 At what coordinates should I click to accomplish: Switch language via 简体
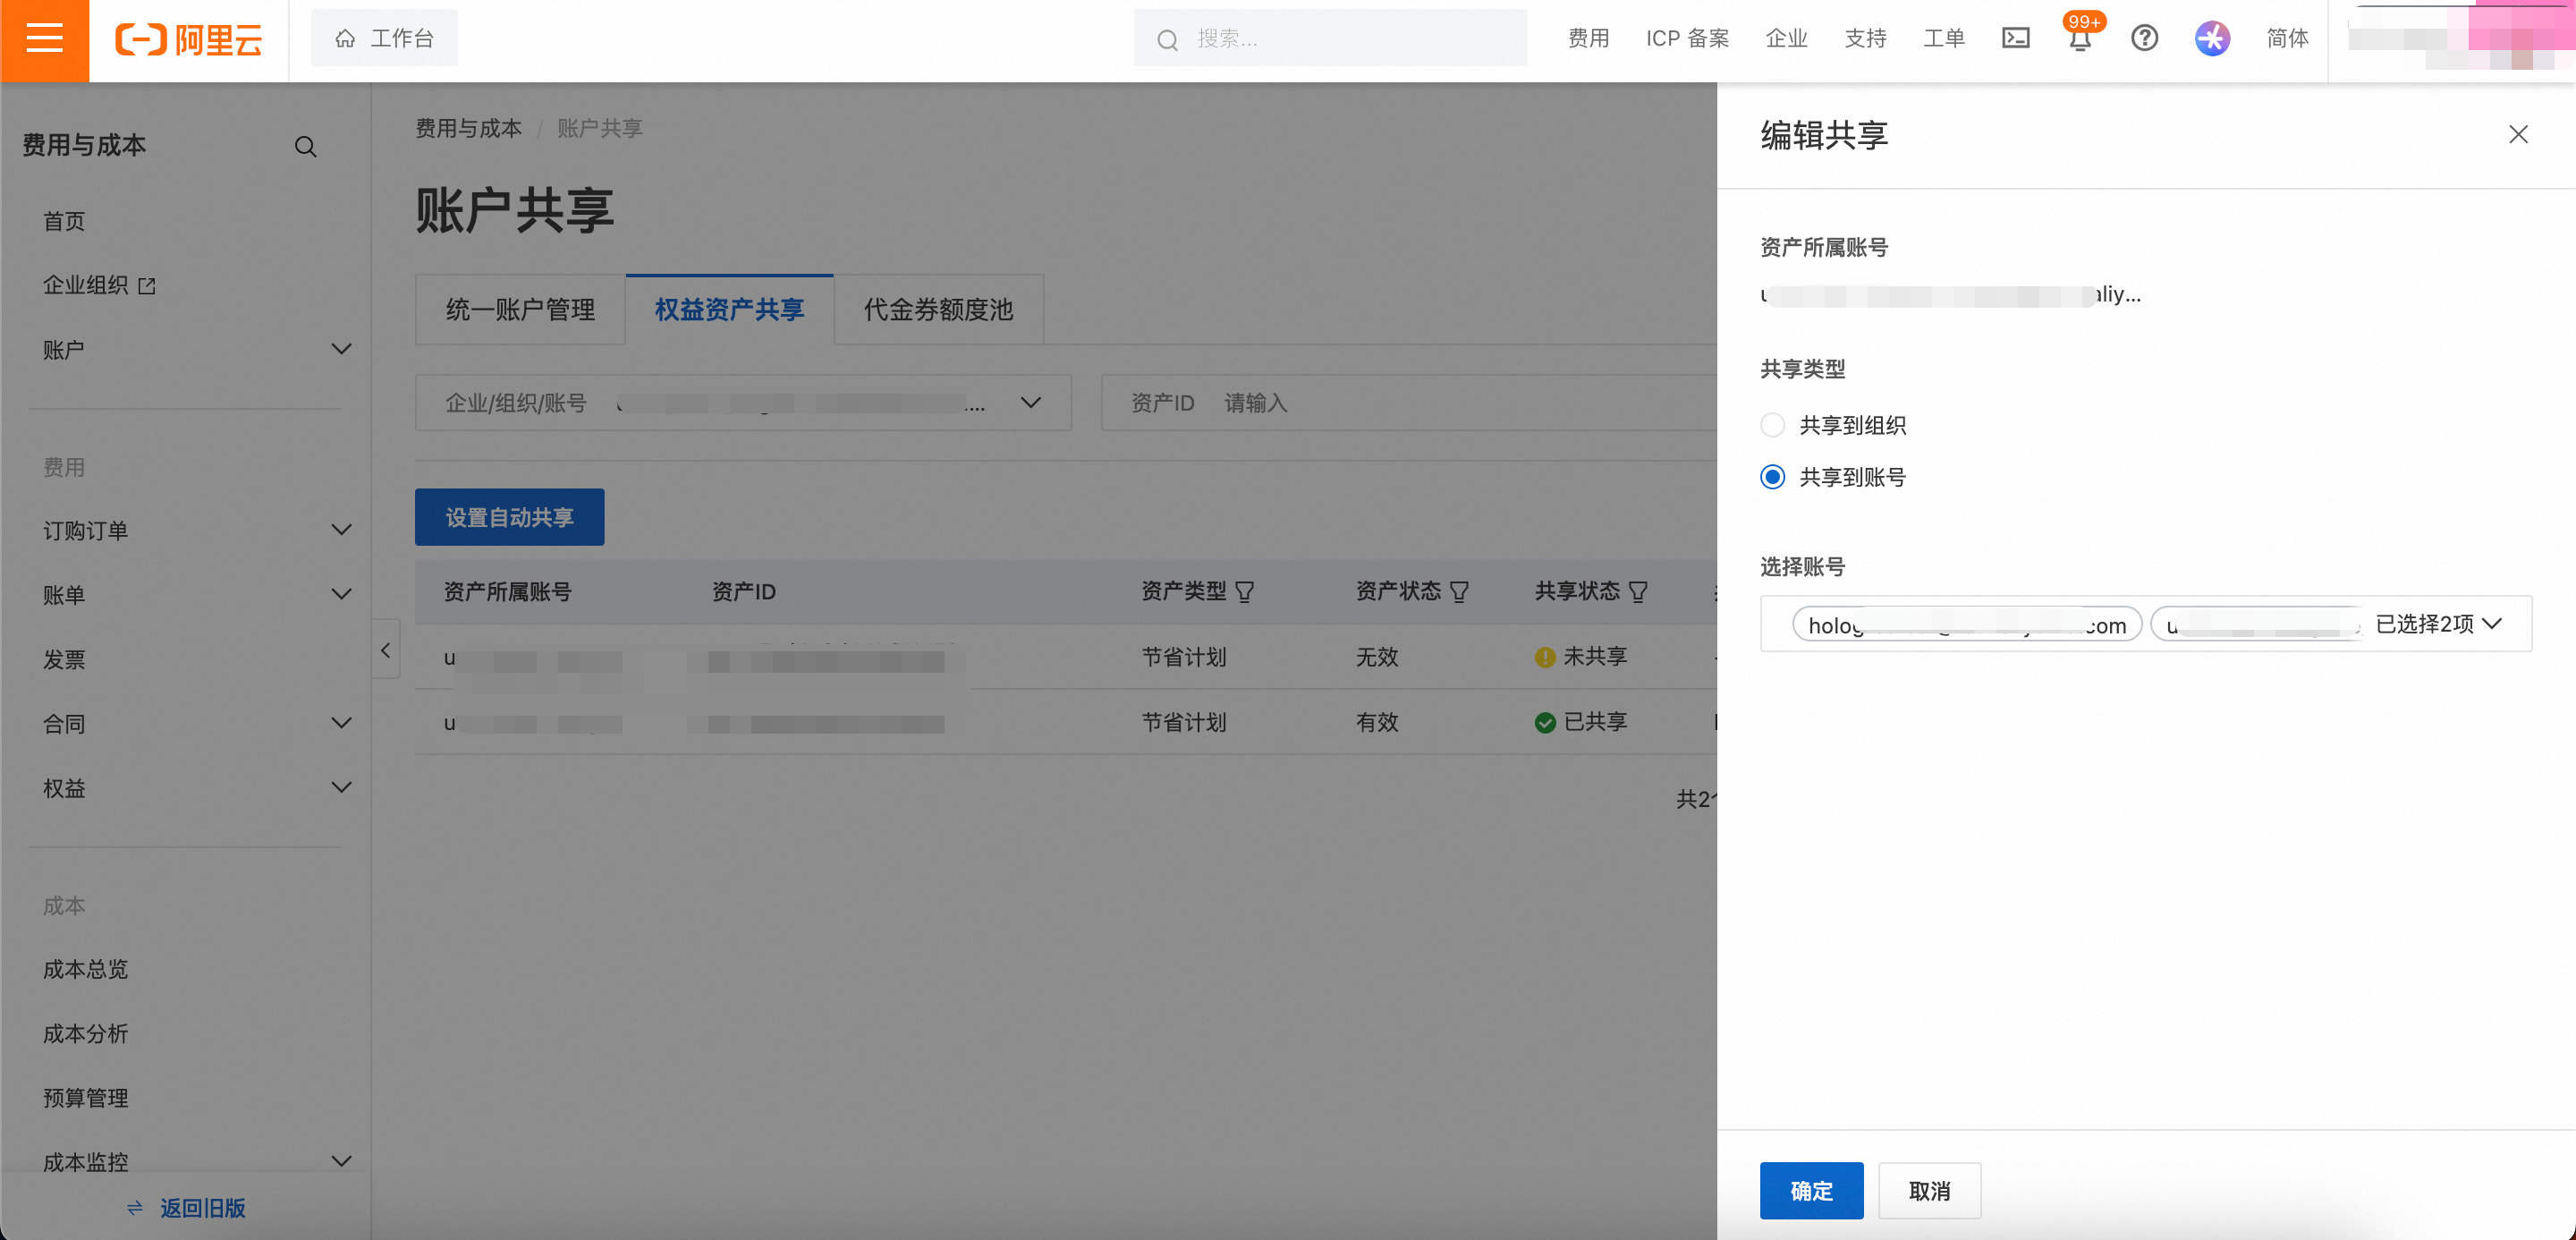(x=2287, y=39)
